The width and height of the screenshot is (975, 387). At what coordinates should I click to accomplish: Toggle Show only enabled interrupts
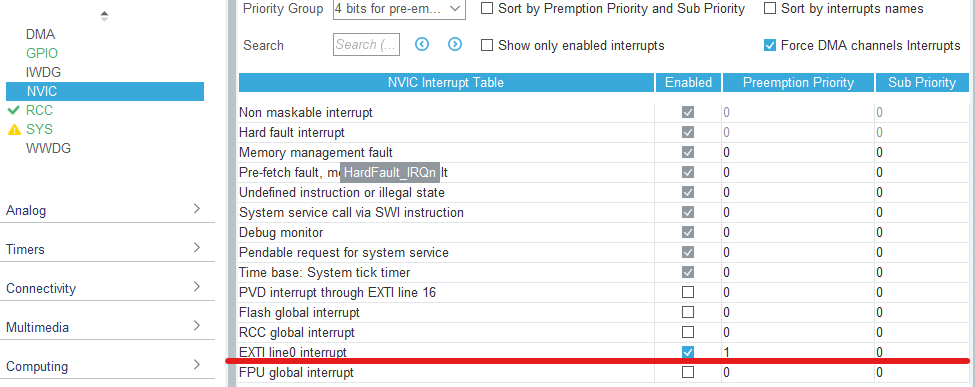[x=488, y=45]
